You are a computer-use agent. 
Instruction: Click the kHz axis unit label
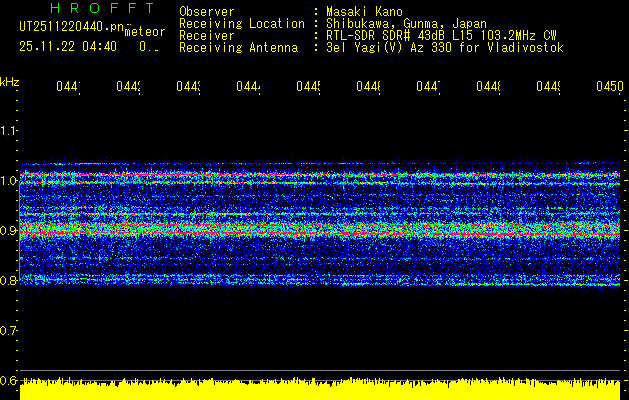click(x=10, y=81)
